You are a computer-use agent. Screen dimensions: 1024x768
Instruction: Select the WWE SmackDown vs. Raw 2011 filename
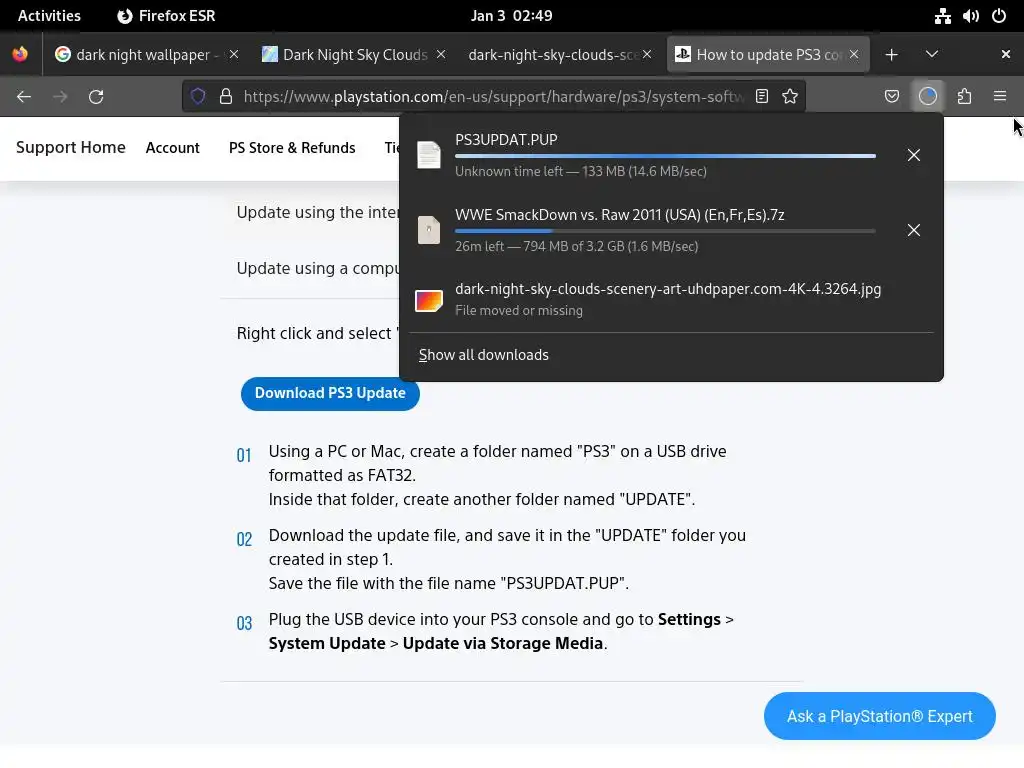coord(620,215)
